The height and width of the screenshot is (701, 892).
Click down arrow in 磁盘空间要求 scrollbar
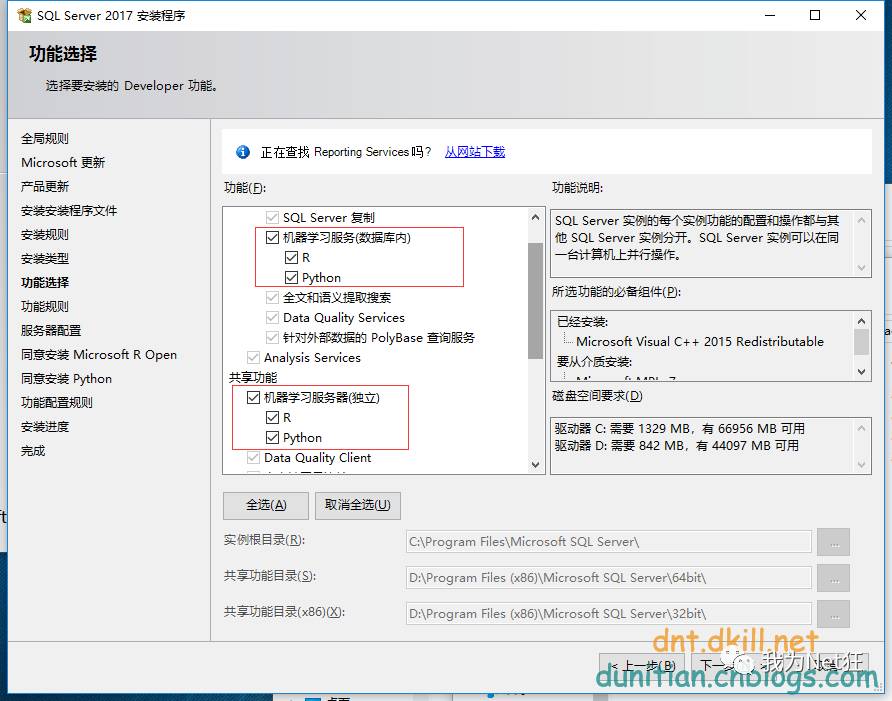click(862, 465)
